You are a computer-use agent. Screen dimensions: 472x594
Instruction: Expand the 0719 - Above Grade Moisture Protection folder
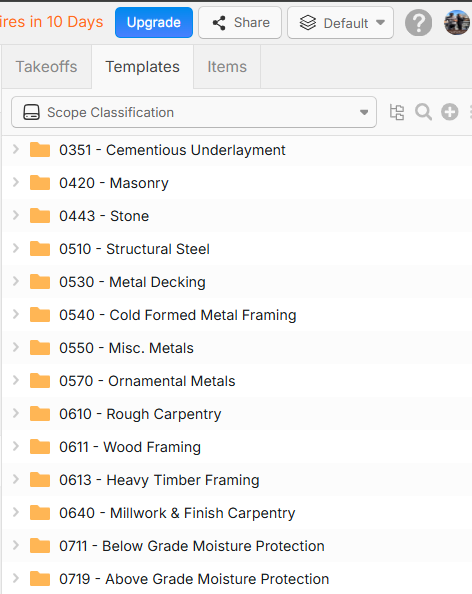(x=16, y=578)
